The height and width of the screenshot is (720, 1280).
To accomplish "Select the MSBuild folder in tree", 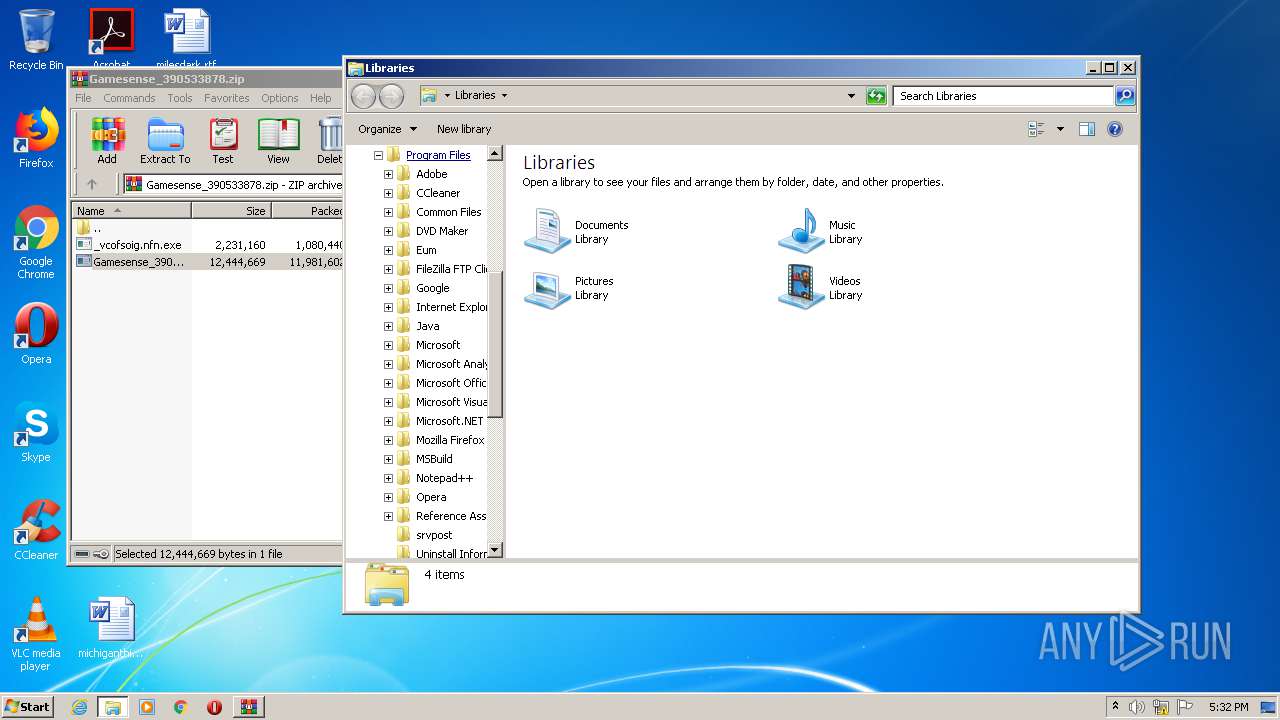I will tap(434, 459).
